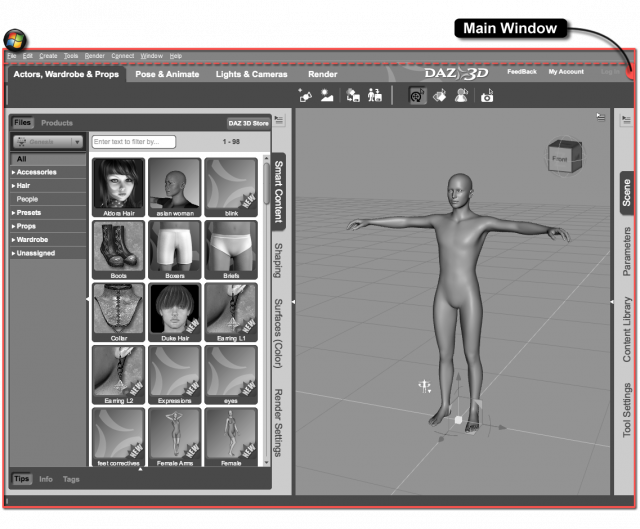Click the create new spotlight icon

pos(305,96)
